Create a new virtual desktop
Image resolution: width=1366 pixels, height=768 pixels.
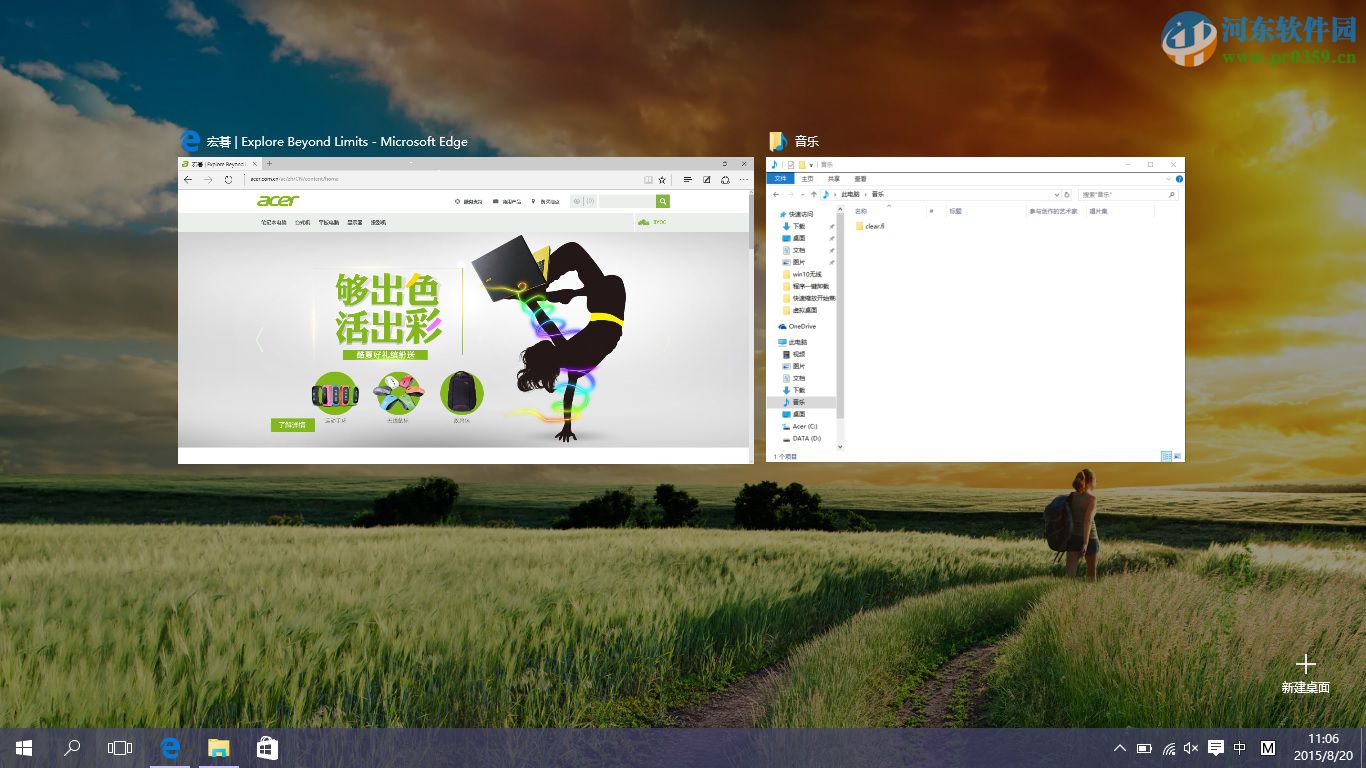1306,663
